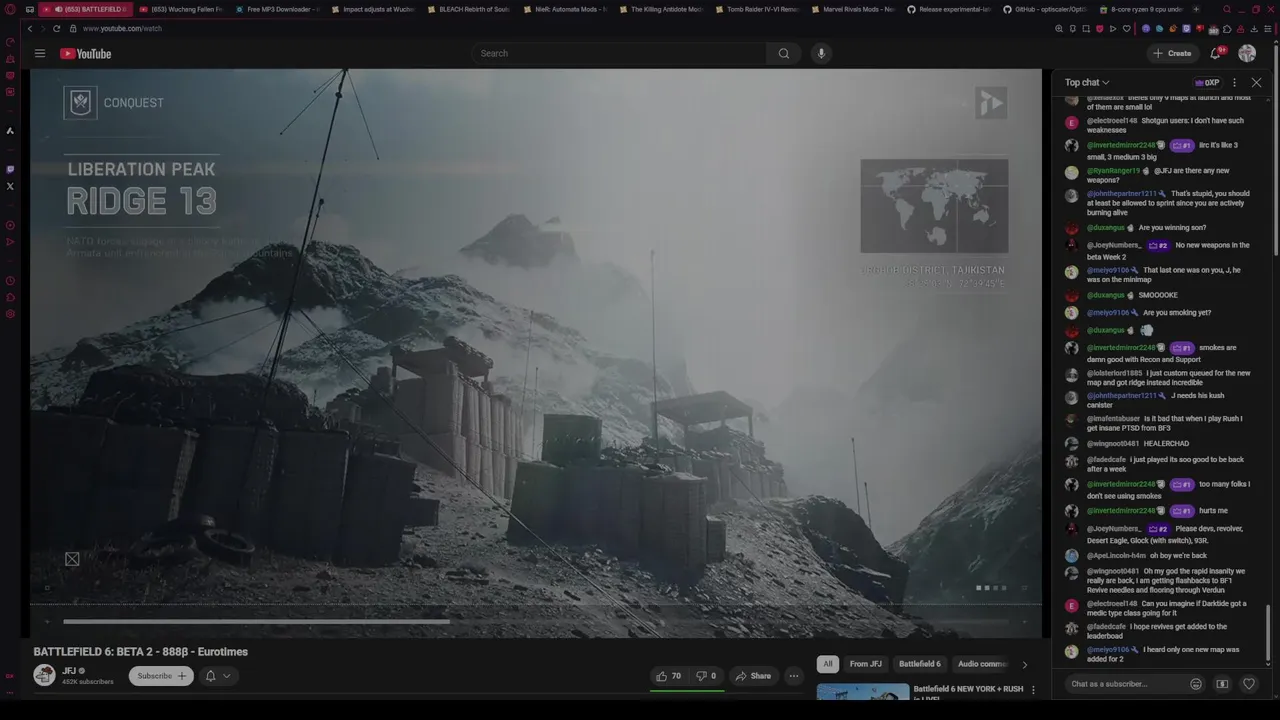This screenshot has width=1280, height=720.
Task: Close the live chat panel
Action: 1256,83
